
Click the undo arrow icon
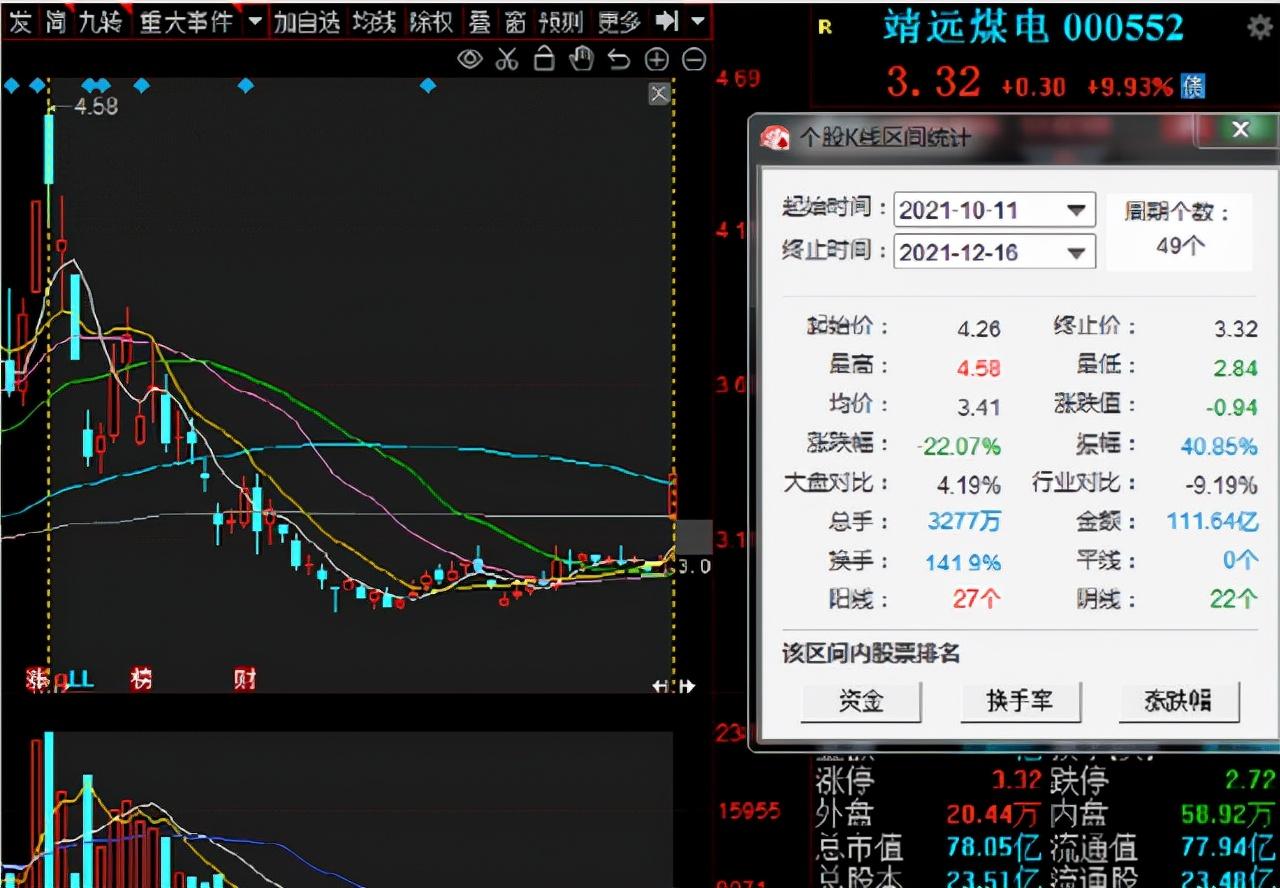619,59
